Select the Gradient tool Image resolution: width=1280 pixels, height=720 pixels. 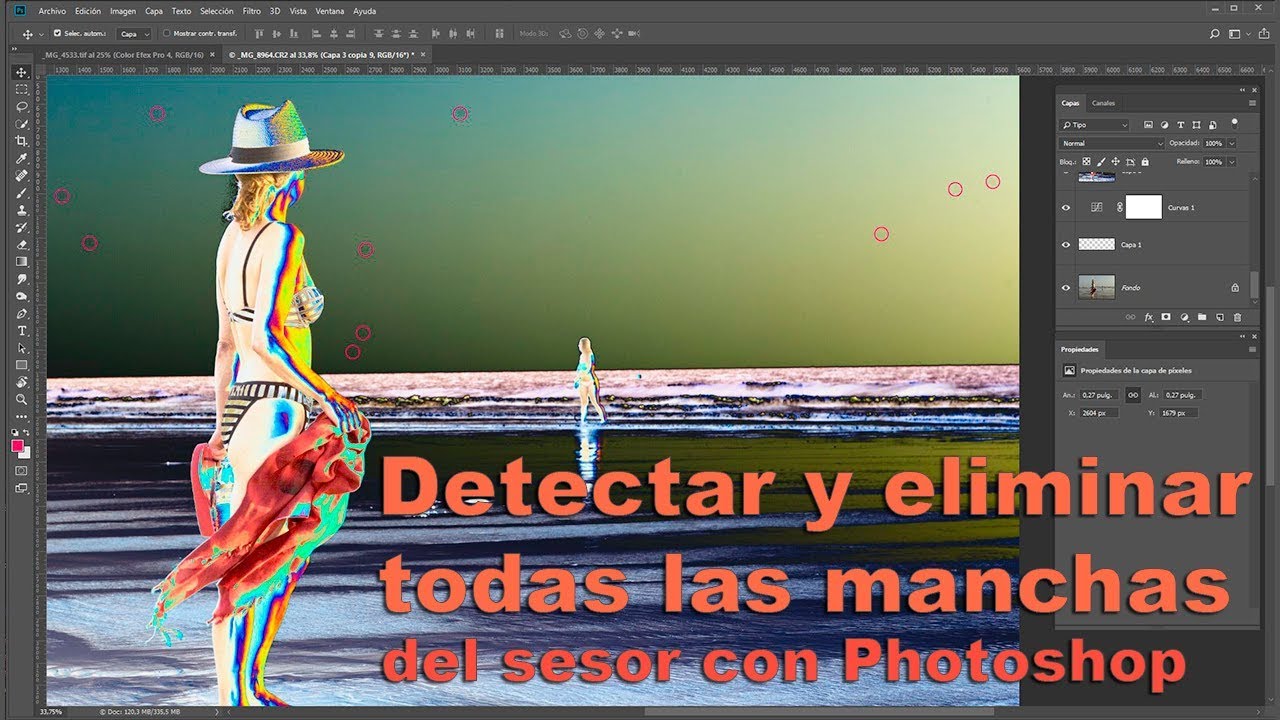[22, 262]
